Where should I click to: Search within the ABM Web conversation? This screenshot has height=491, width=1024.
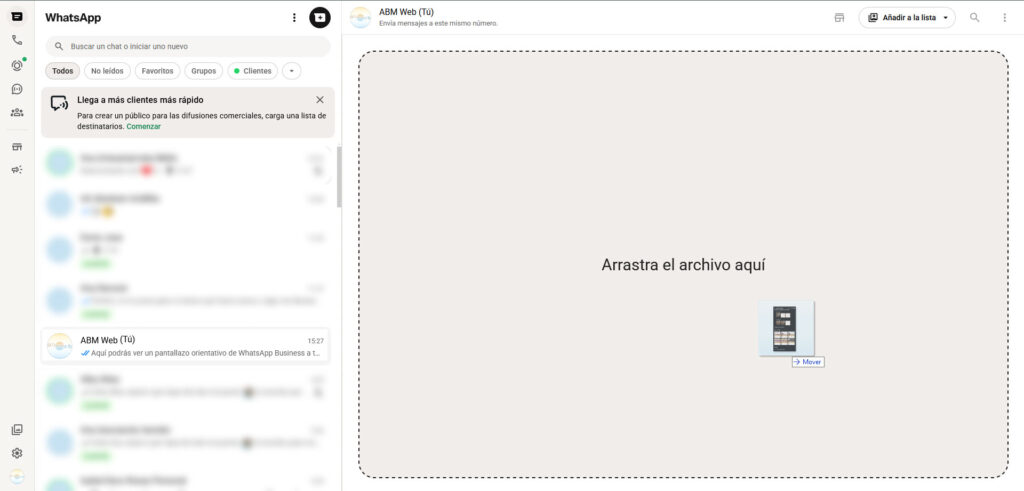point(974,18)
